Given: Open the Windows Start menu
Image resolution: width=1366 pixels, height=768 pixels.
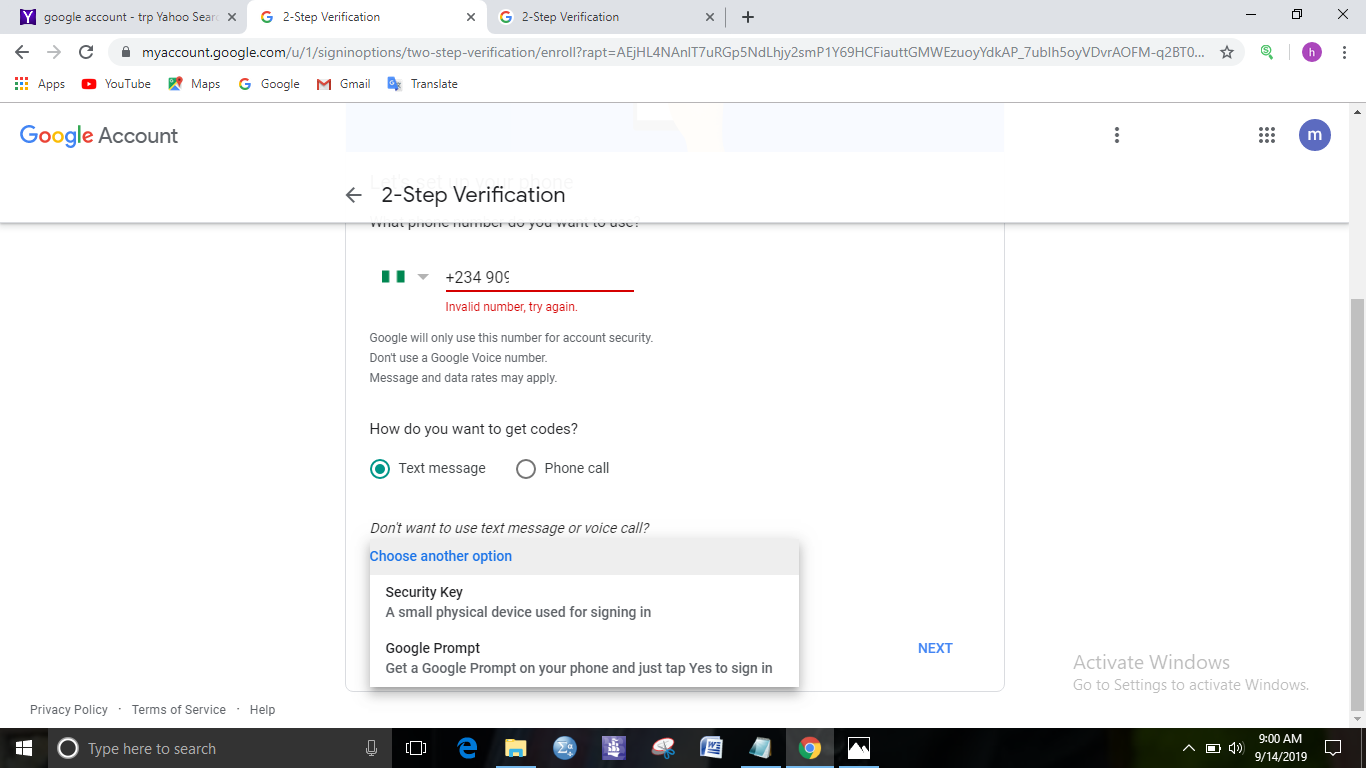Looking at the screenshot, I should click(x=24, y=748).
